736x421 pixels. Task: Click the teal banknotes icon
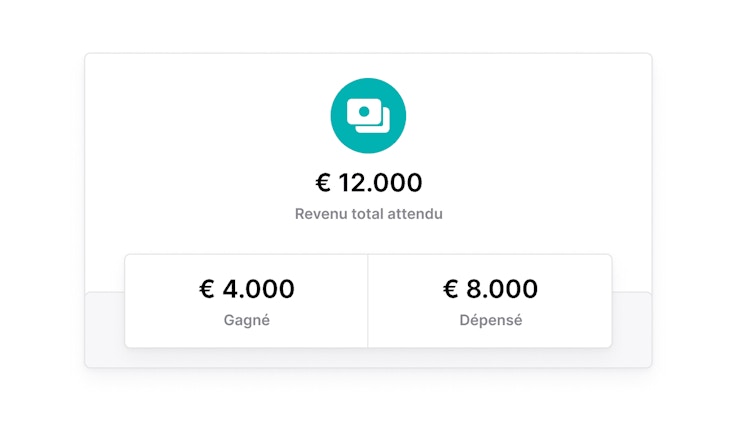pos(368,116)
